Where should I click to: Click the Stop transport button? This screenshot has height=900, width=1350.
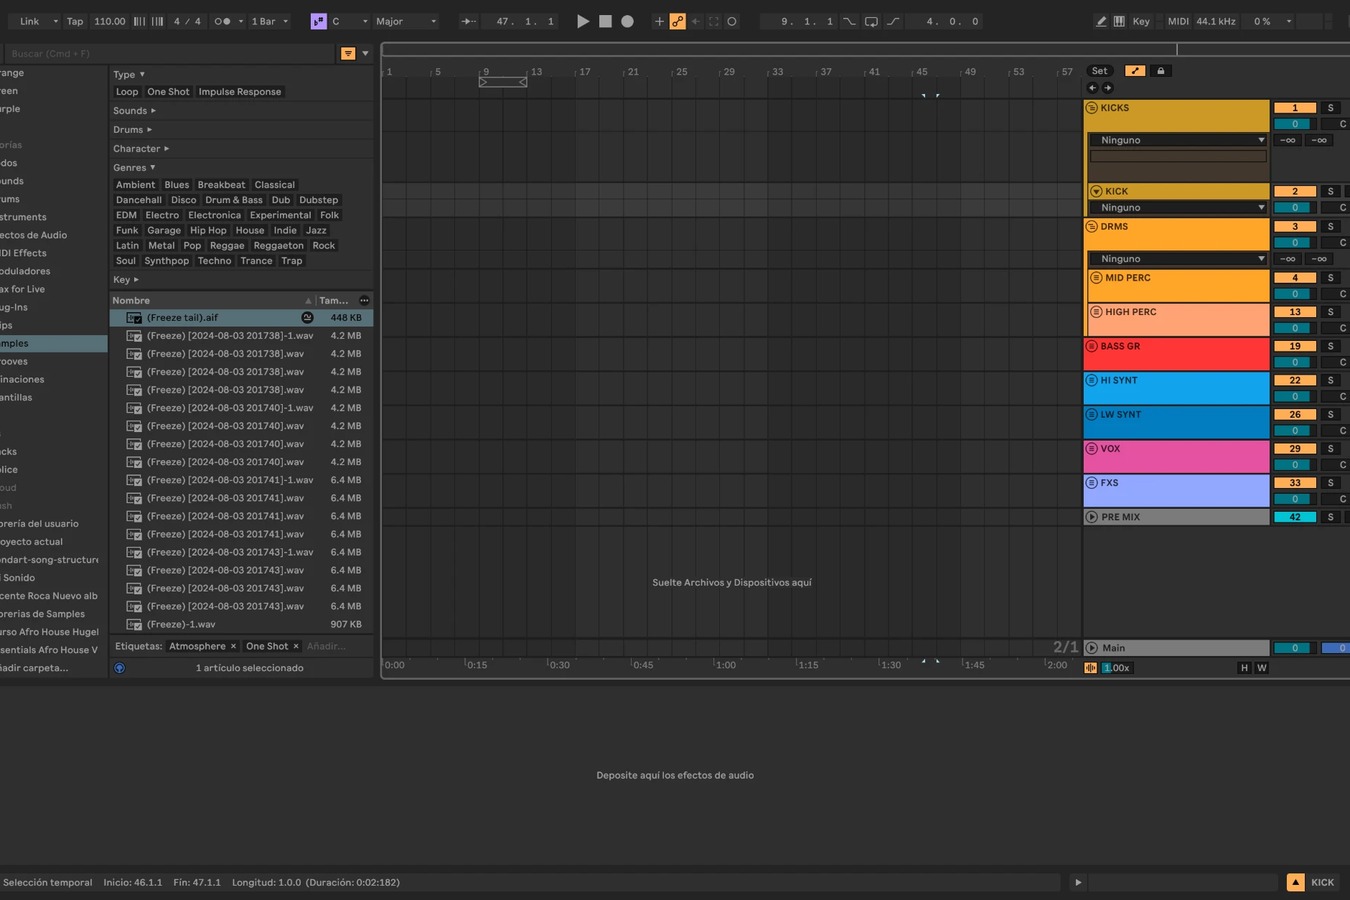[605, 21]
